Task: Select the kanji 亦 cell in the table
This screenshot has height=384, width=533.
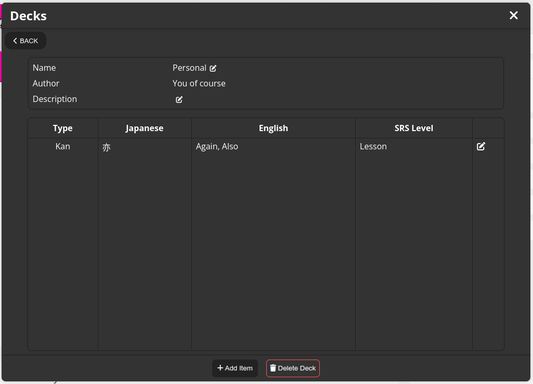Action: [x=106, y=147]
